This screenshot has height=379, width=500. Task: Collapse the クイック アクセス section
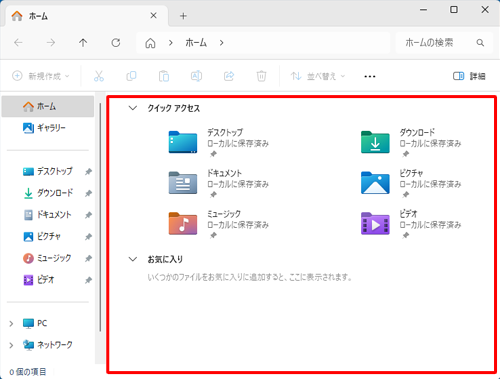pyautogui.click(x=133, y=108)
